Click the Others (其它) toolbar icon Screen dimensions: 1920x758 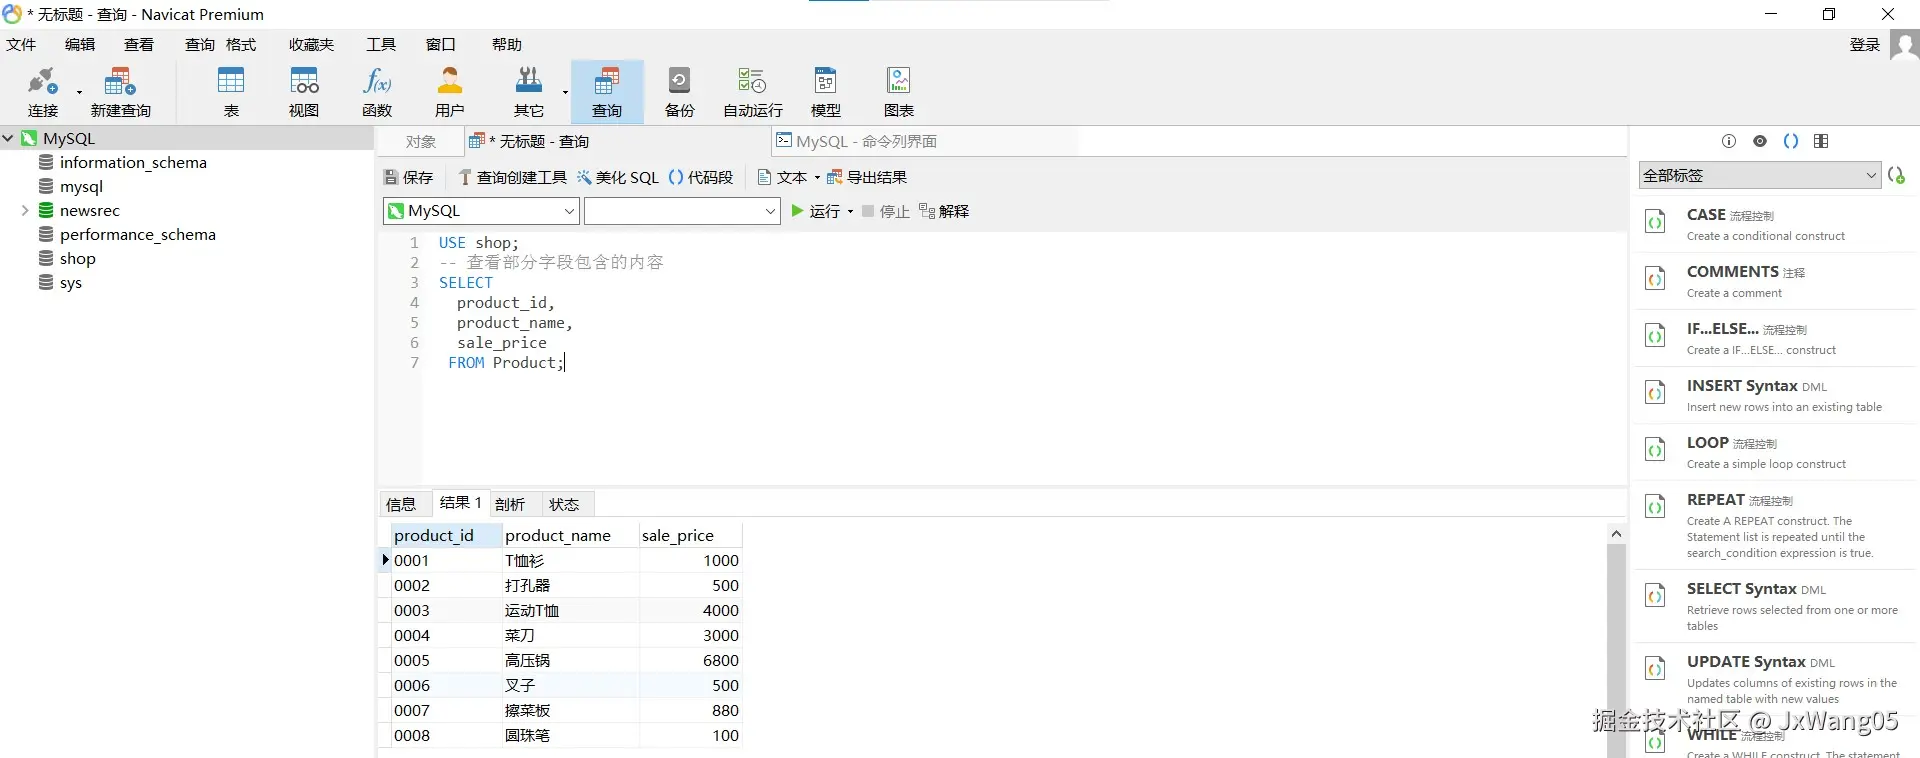(529, 92)
